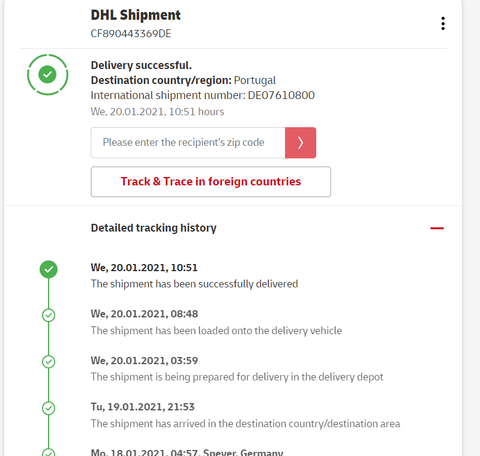Viewport: 480px width, 456px height.
Task: Click the Speyer, Germany timeline checkmark
Action: (49, 452)
